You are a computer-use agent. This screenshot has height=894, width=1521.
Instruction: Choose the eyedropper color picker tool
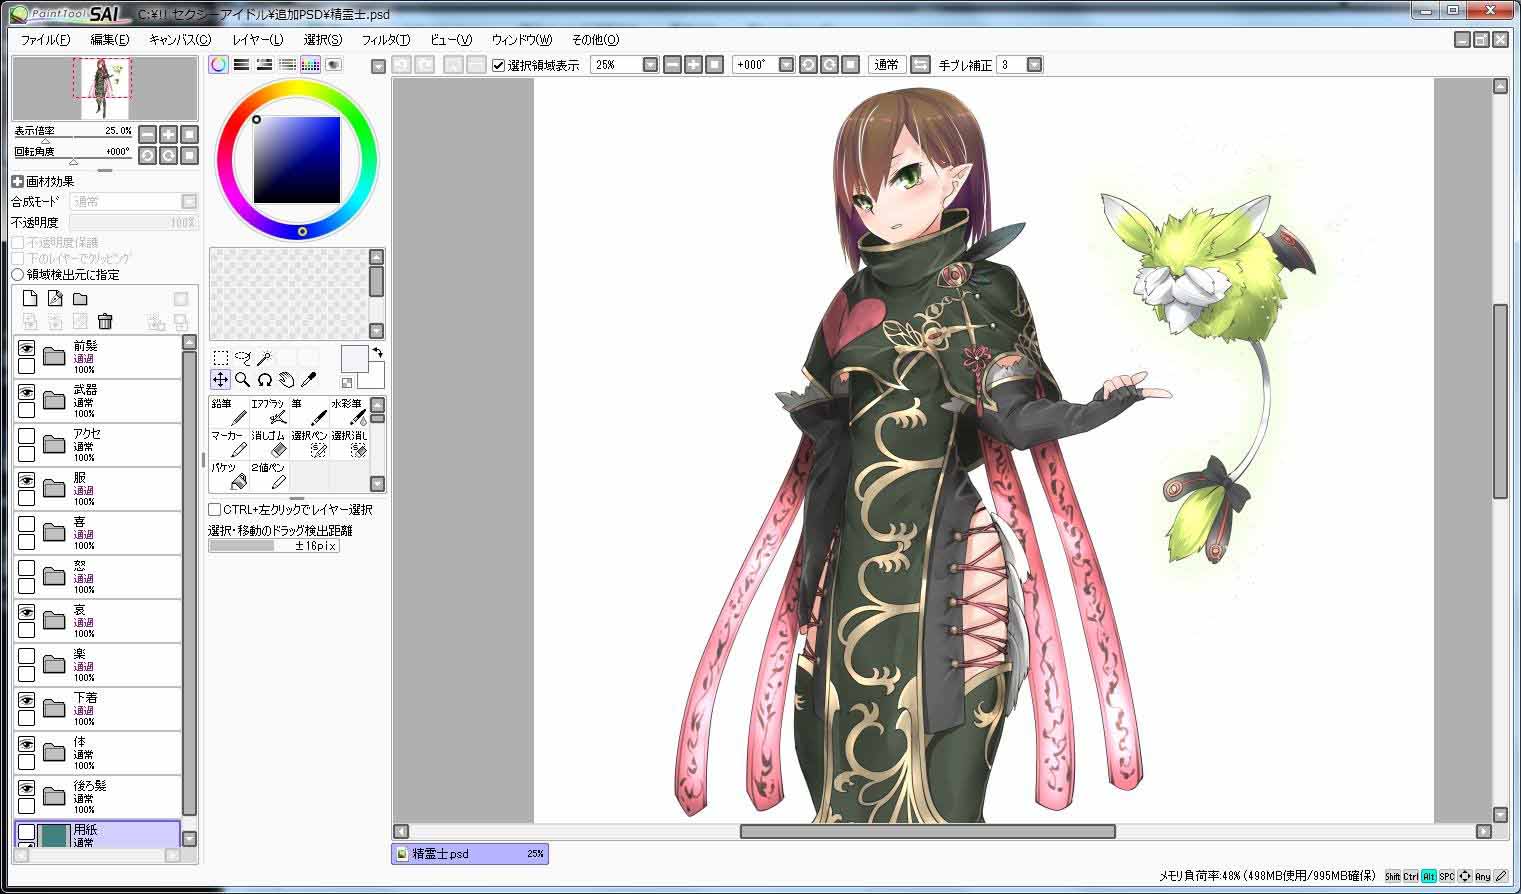(308, 380)
